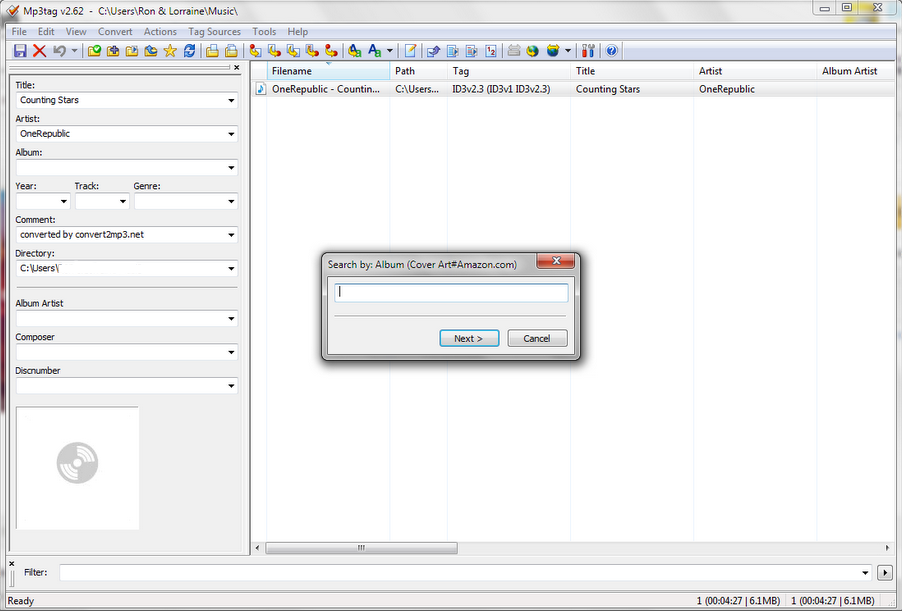902x611 pixels.
Task: Click the horizontal scrollbar in file list
Action: (361, 548)
